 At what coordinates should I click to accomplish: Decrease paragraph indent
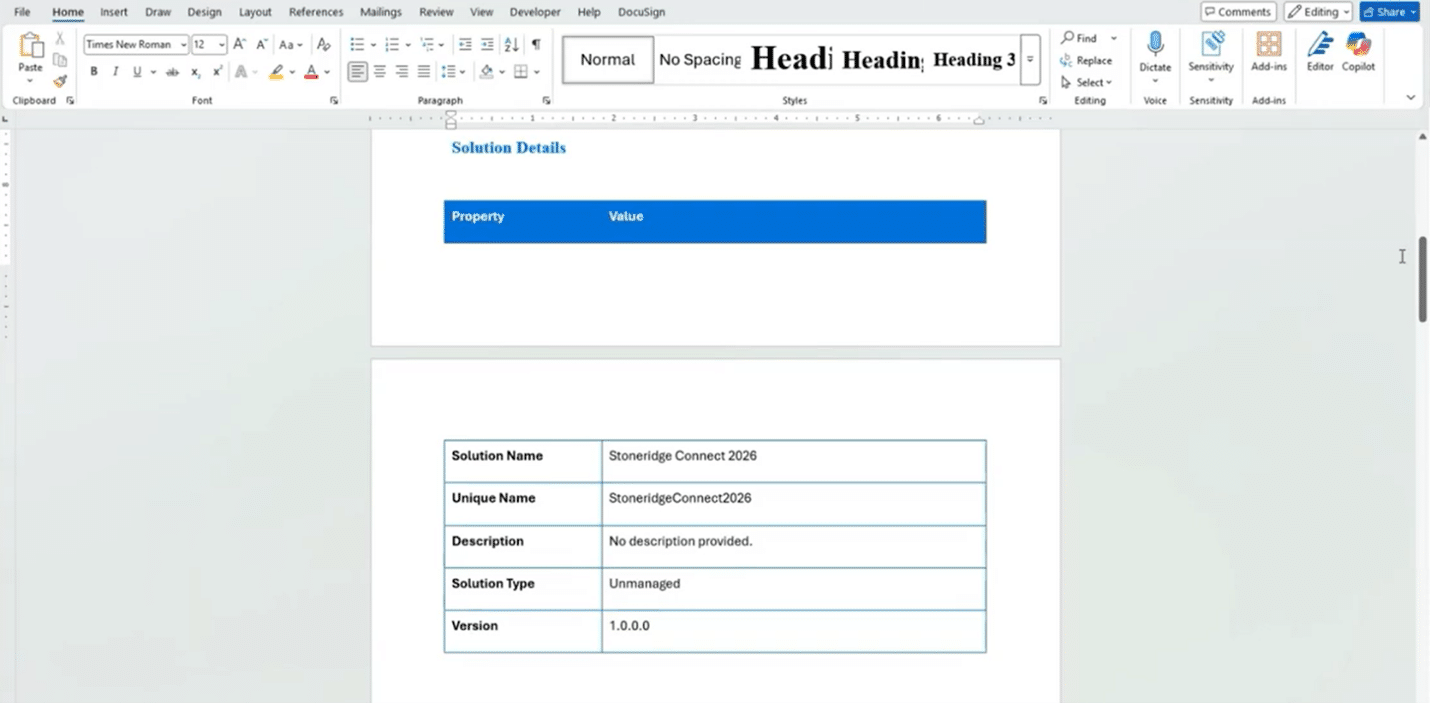(465, 44)
